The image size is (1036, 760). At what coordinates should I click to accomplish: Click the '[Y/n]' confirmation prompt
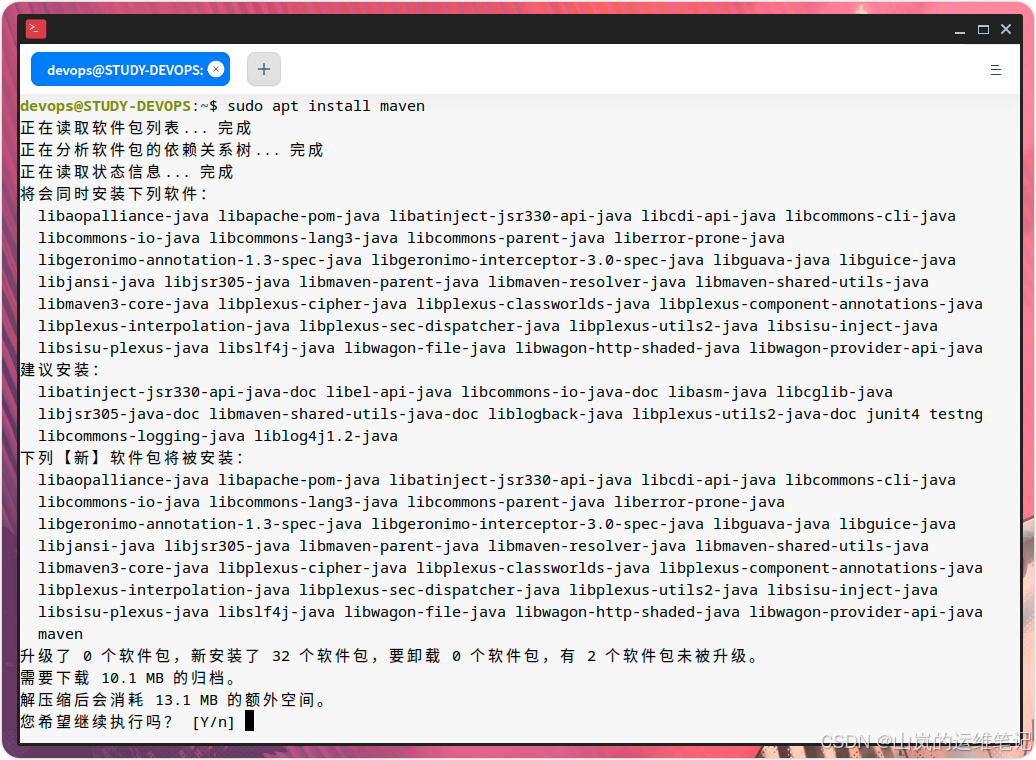tap(213, 722)
